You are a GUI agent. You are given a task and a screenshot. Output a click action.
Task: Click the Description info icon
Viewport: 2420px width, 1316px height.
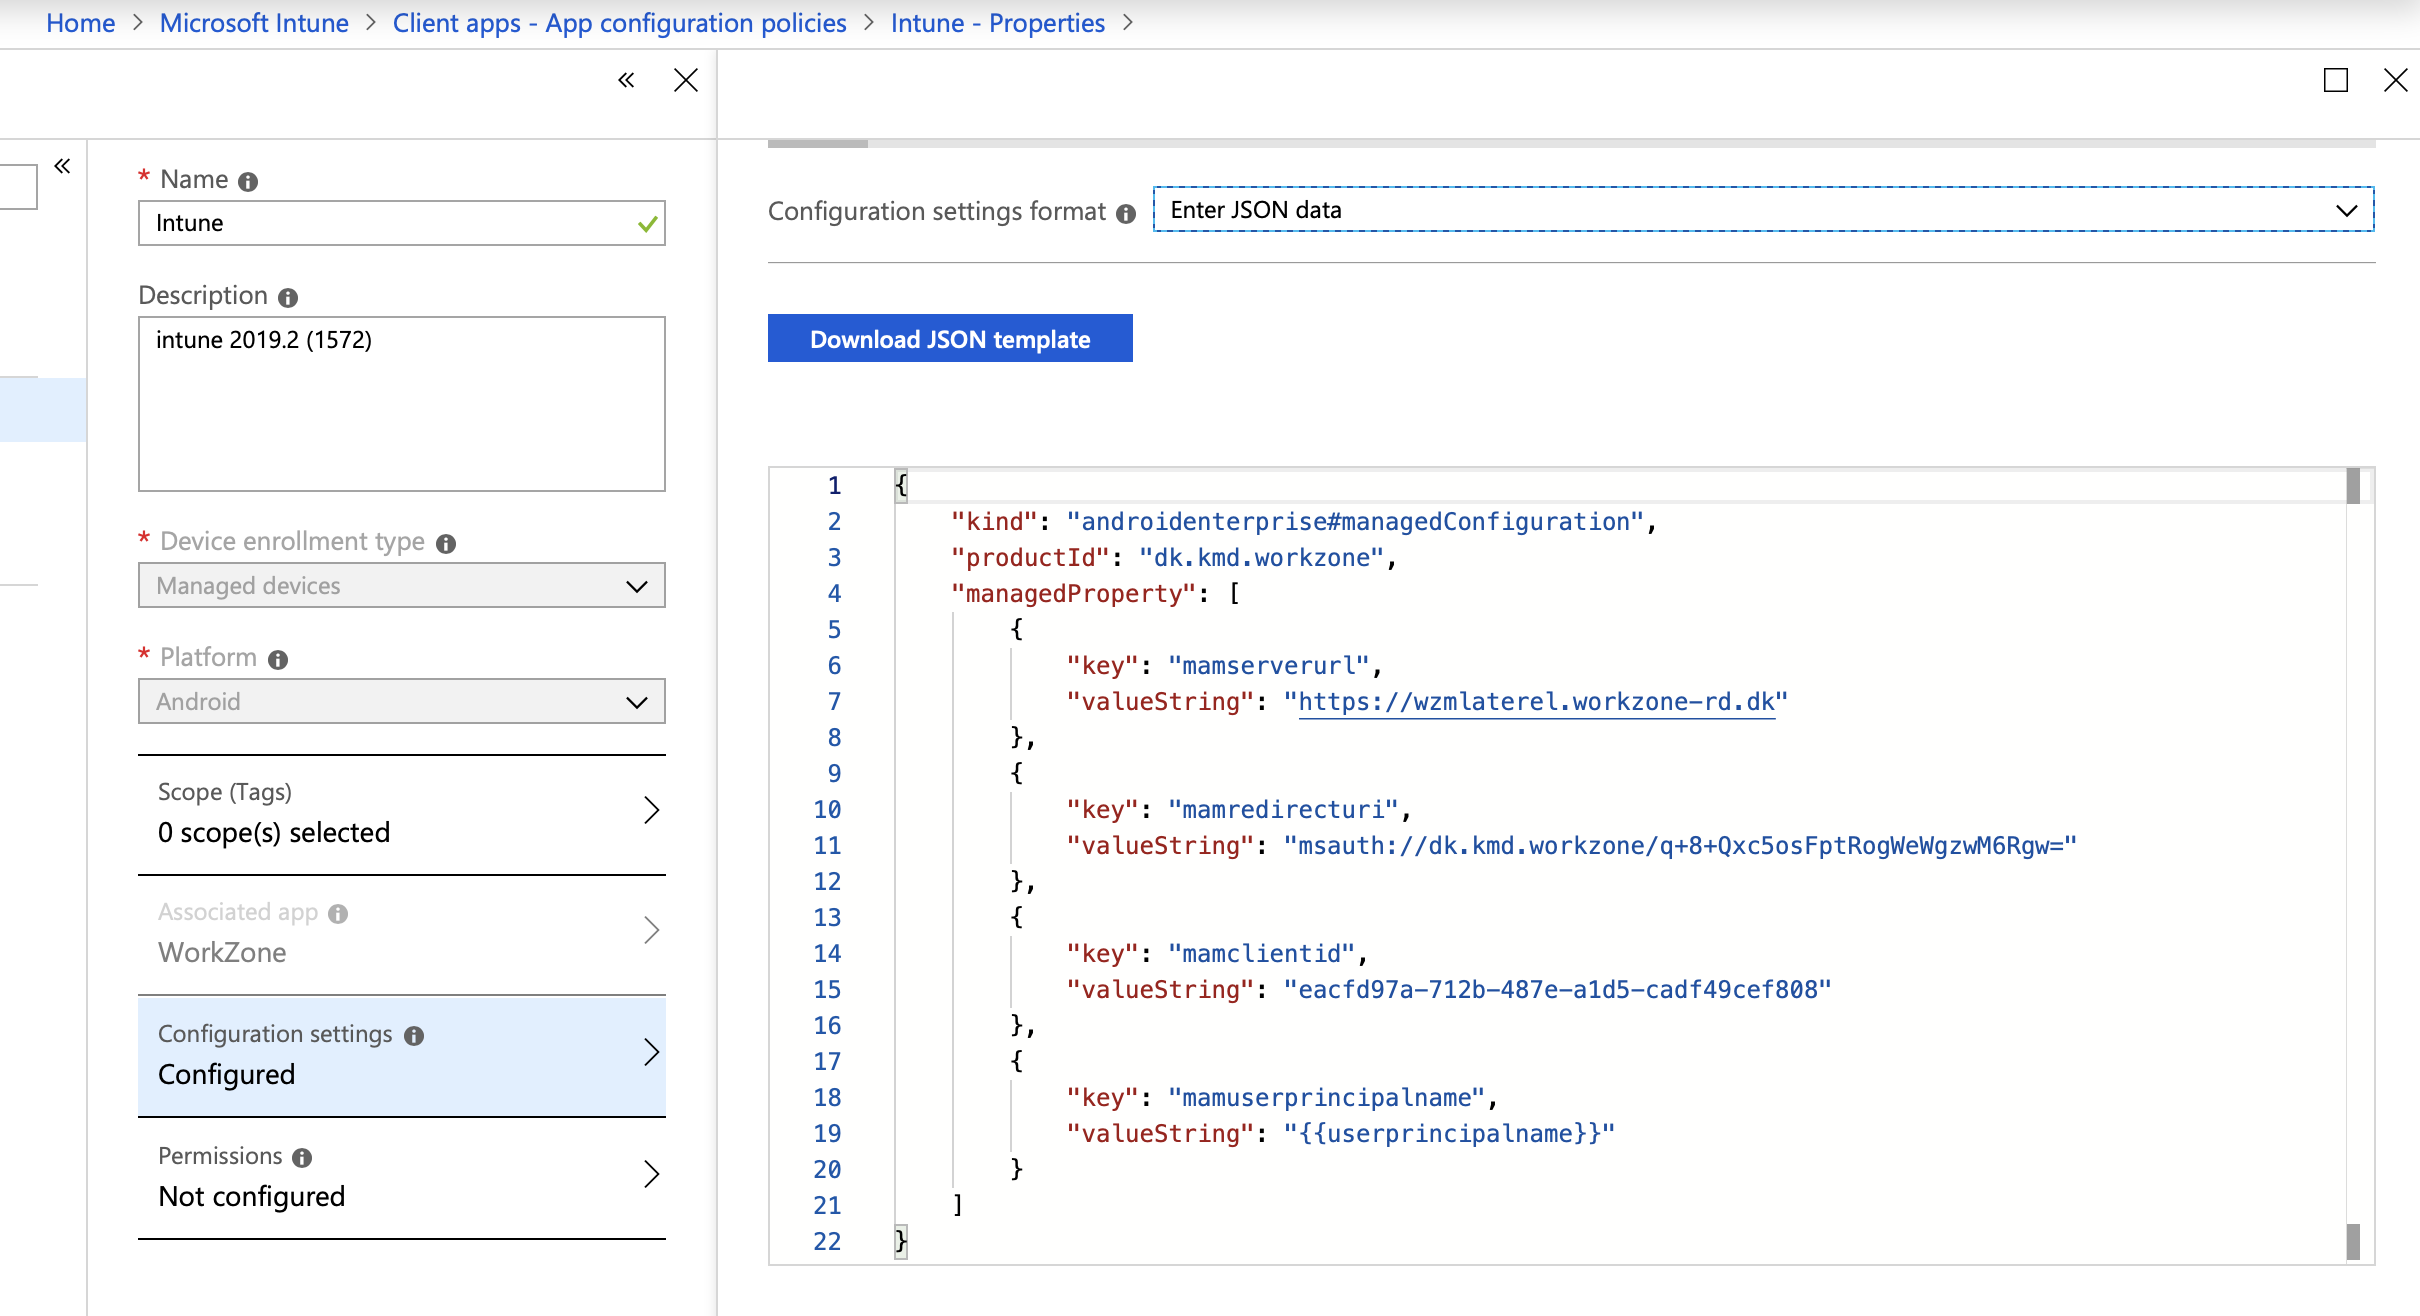click(288, 297)
